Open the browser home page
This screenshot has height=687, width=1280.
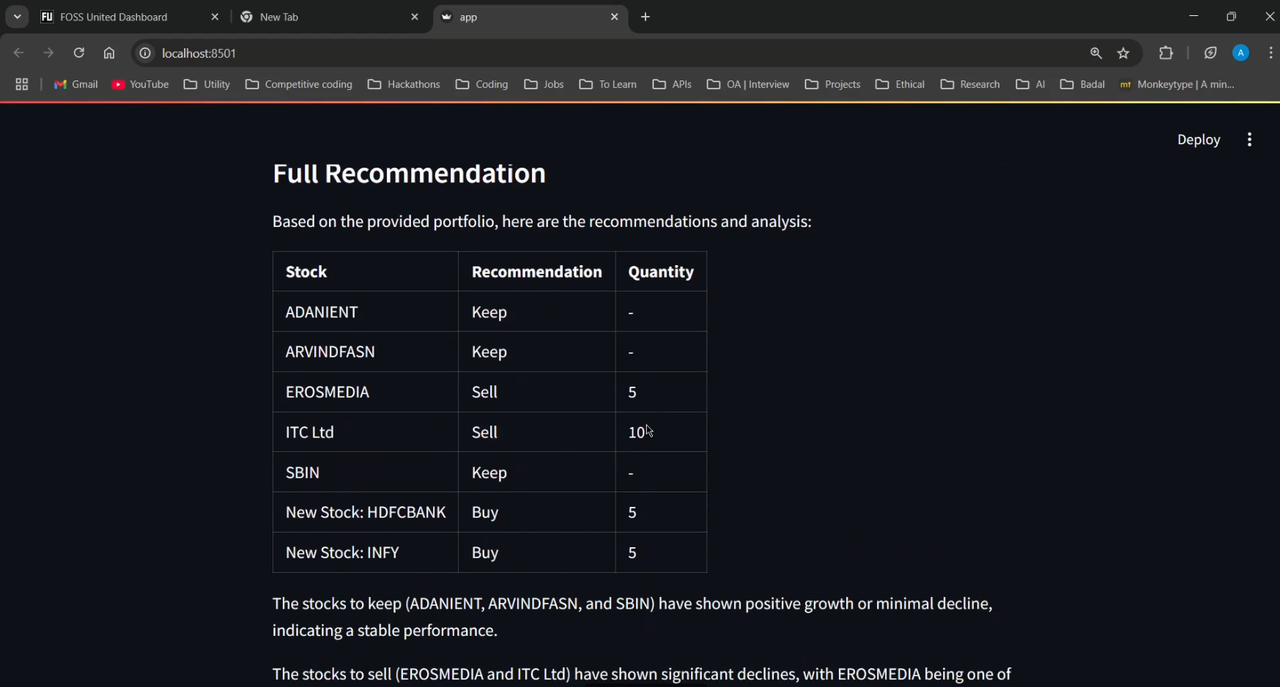coord(109,53)
